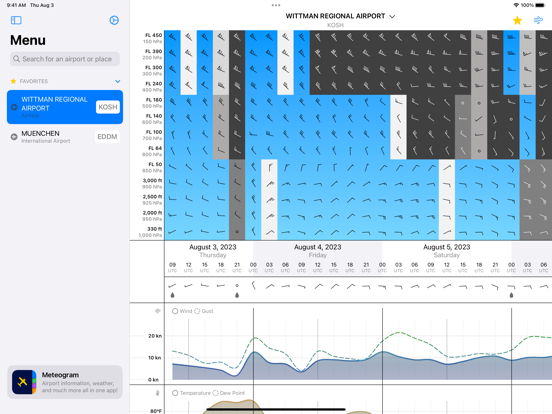Click the 3,000 ft altitude row label
This screenshot has height=414, width=552.
click(x=152, y=181)
